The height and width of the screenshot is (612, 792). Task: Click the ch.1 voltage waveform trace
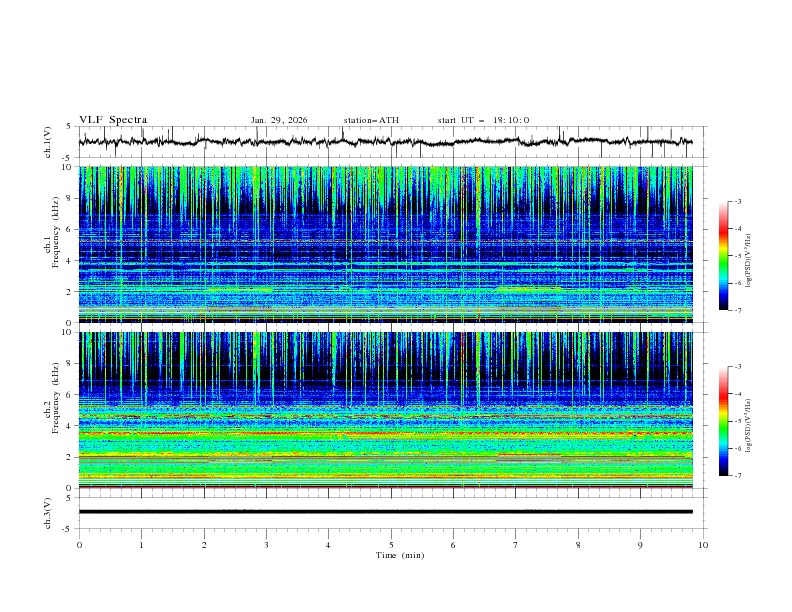385,142
